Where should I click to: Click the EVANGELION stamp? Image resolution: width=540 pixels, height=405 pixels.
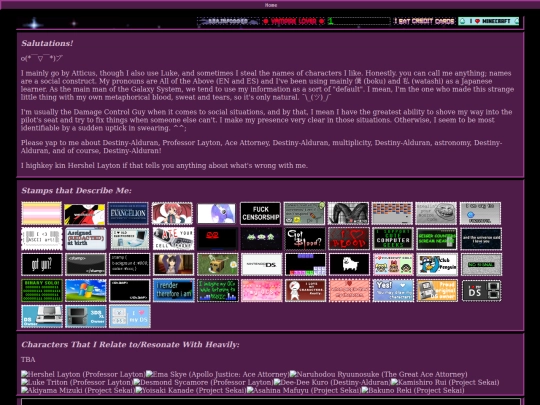(x=128, y=213)
